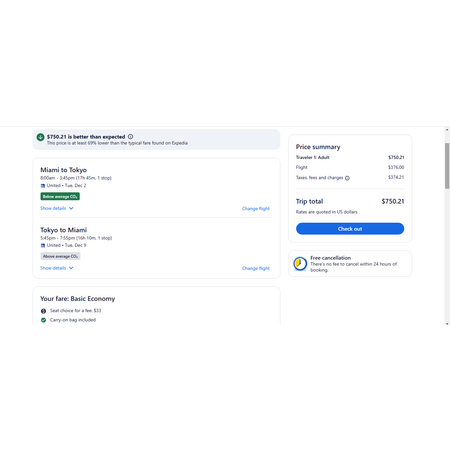Click the chevron next to the first Show details
This screenshot has width=450, height=450.
coord(71,208)
